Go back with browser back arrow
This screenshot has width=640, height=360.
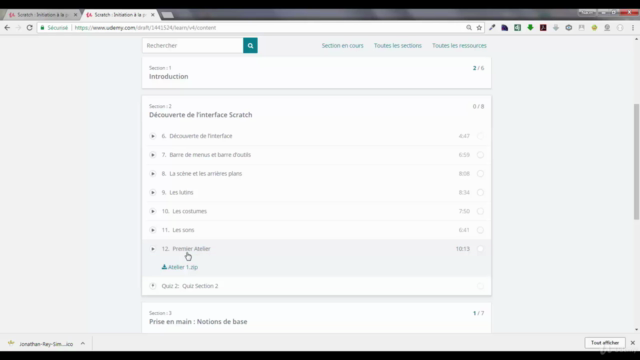(x=7, y=28)
